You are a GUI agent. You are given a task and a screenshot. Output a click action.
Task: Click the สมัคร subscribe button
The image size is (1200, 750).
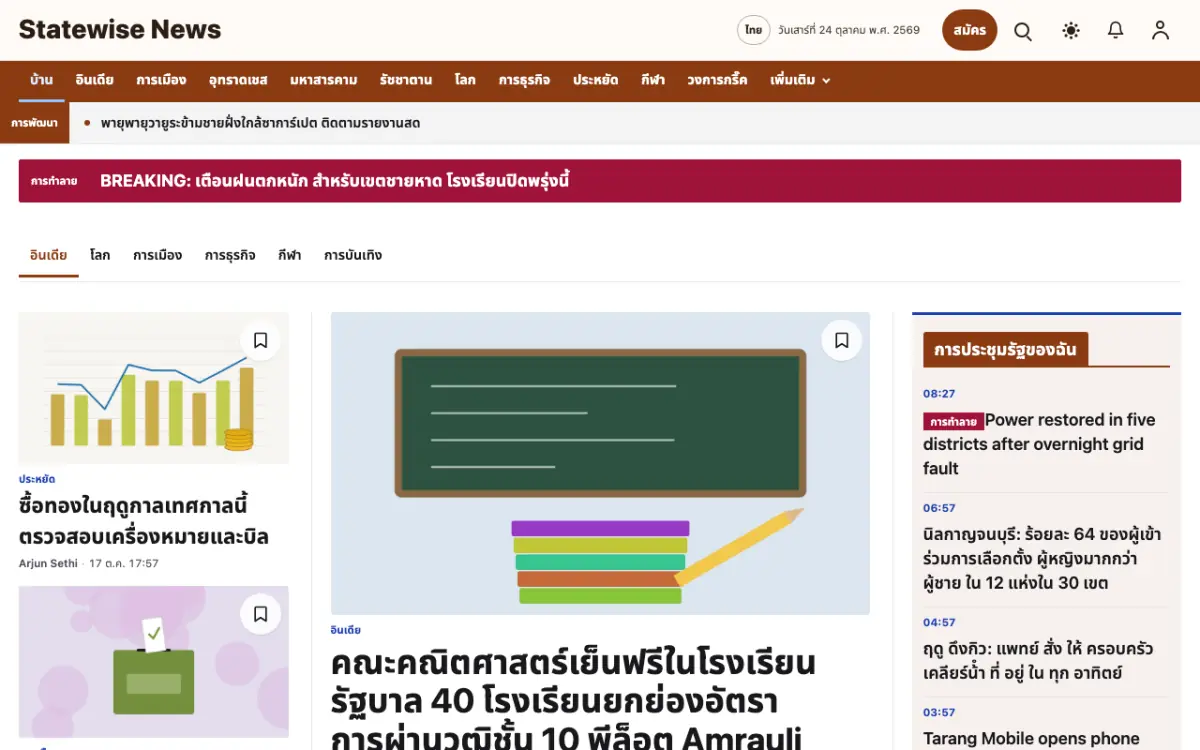[x=970, y=30]
